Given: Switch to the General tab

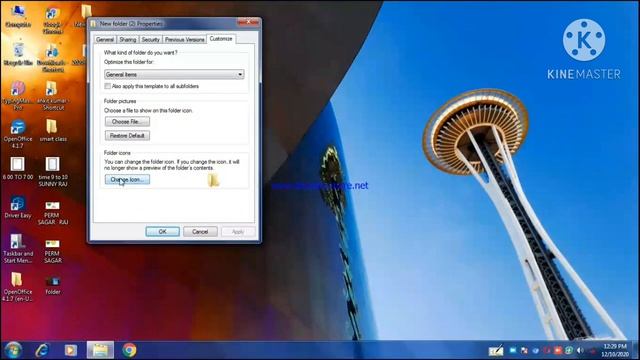Looking at the screenshot, I should pos(105,40).
